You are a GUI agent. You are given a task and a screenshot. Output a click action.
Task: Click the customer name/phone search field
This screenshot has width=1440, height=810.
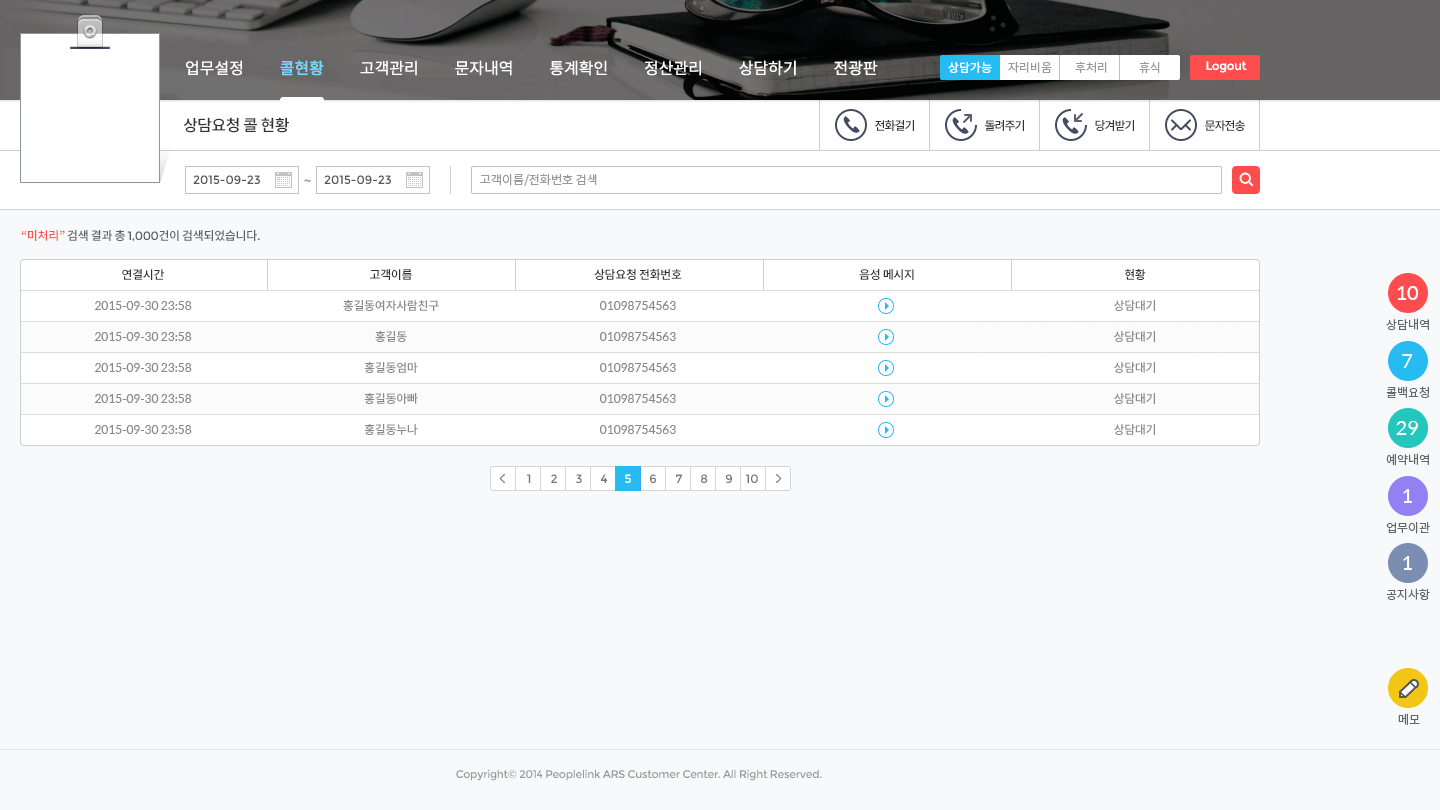[x=845, y=180]
